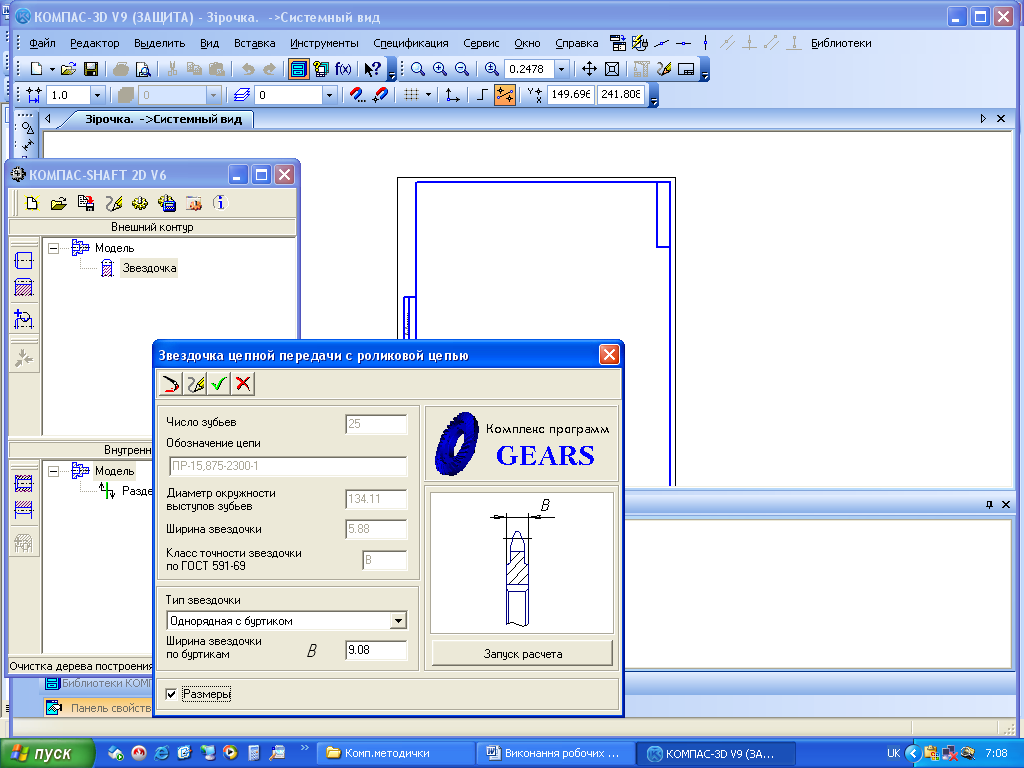Collapse the Модель node in inner contour tree
1024x768 pixels.
(x=54, y=471)
